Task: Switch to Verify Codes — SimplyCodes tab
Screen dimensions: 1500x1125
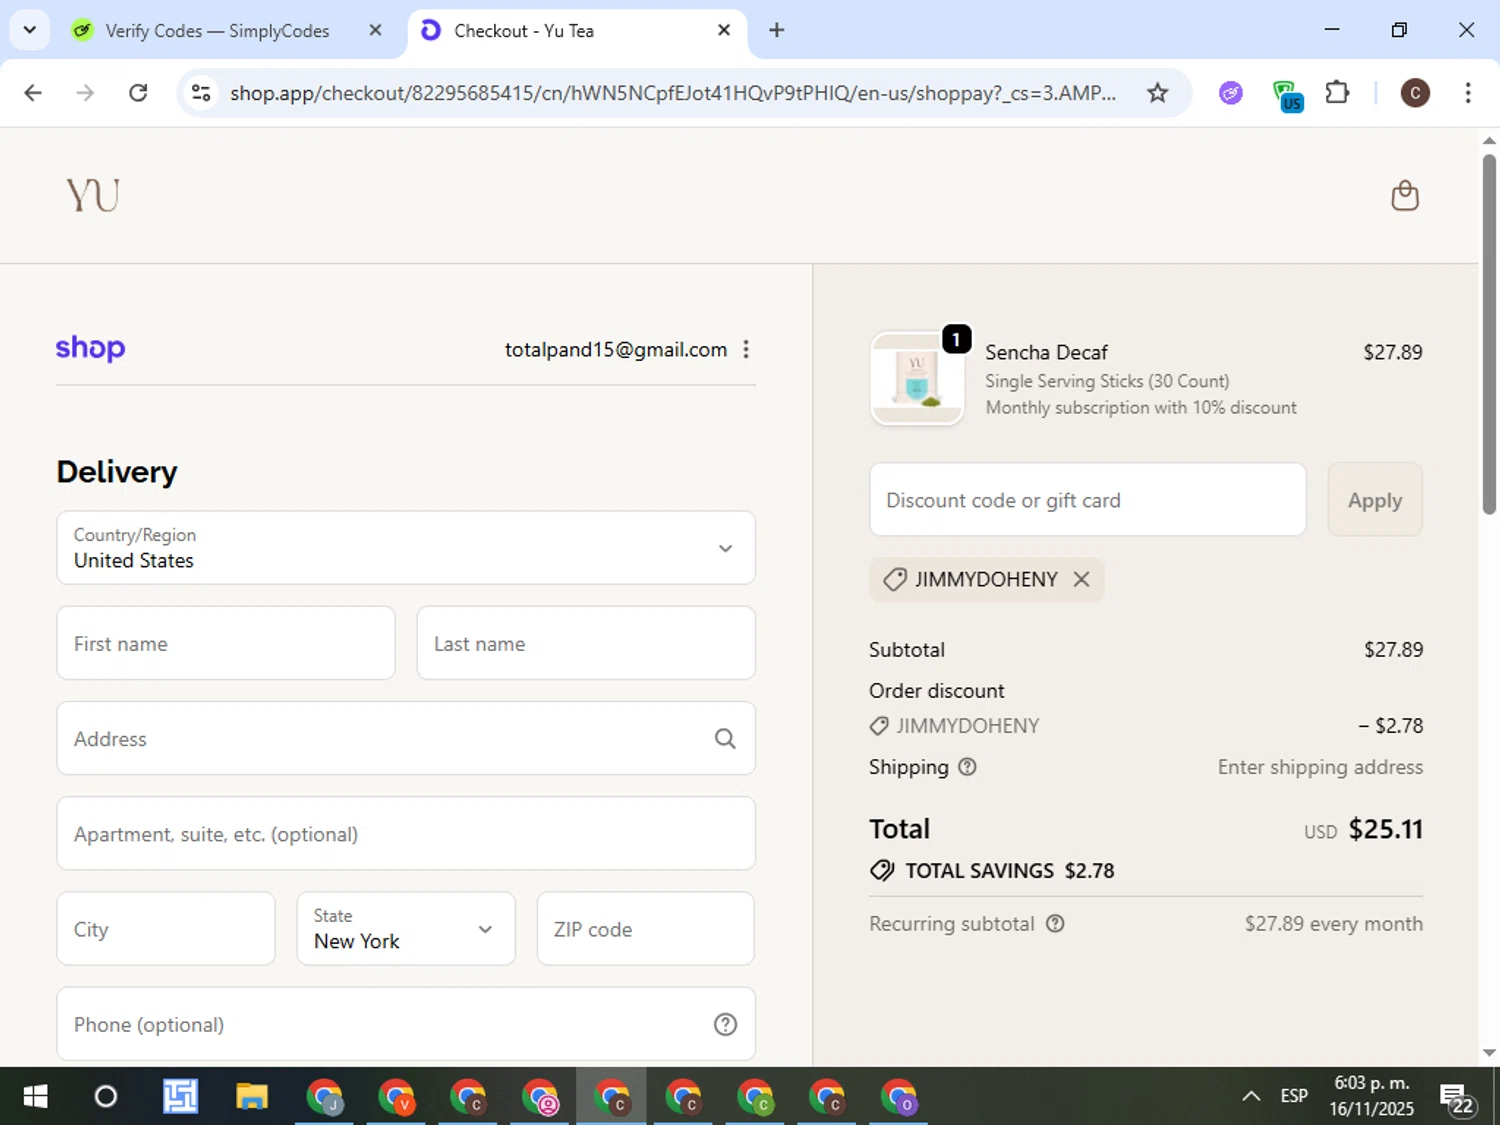Action: [x=217, y=30]
